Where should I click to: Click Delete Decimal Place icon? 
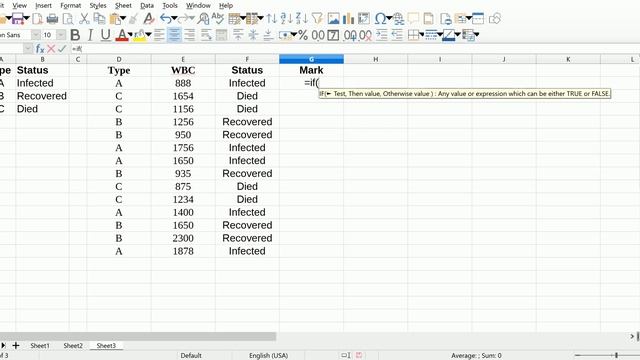[x=366, y=36]
